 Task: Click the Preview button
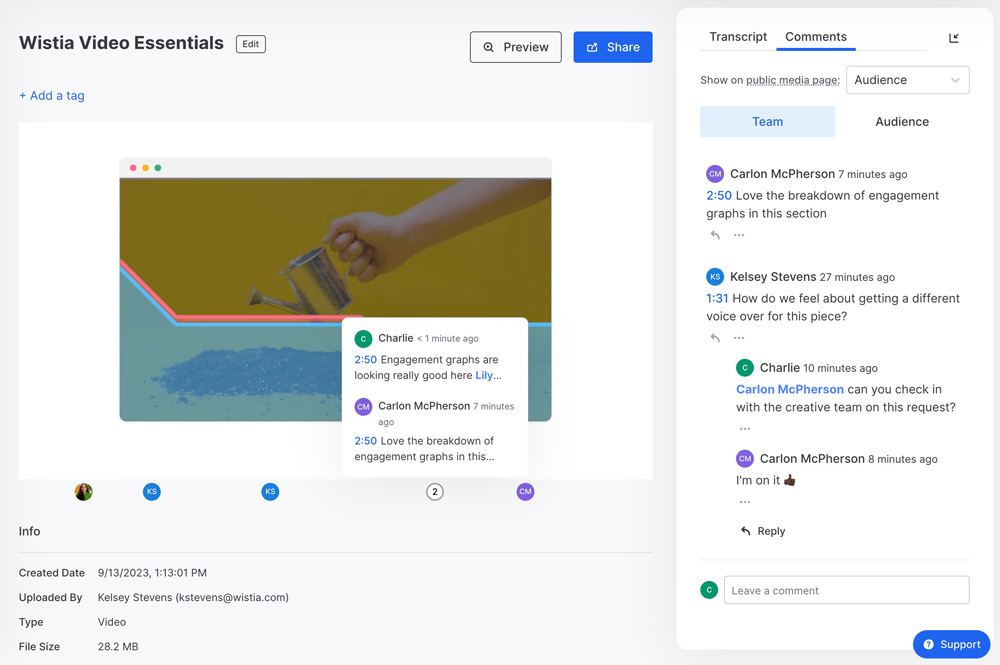tap(516, 47)
